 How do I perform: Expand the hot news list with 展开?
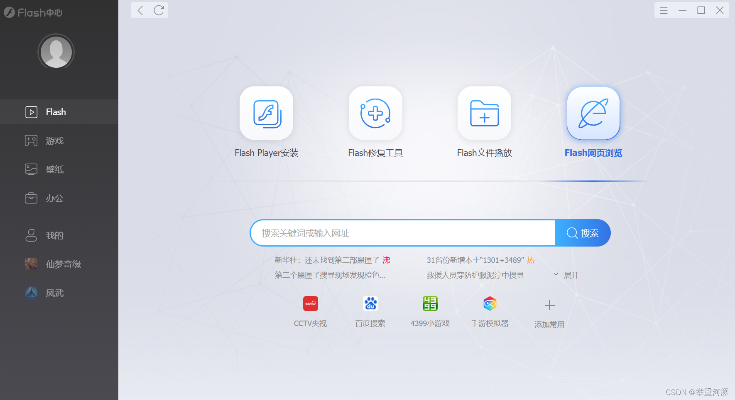coord(566,275)
